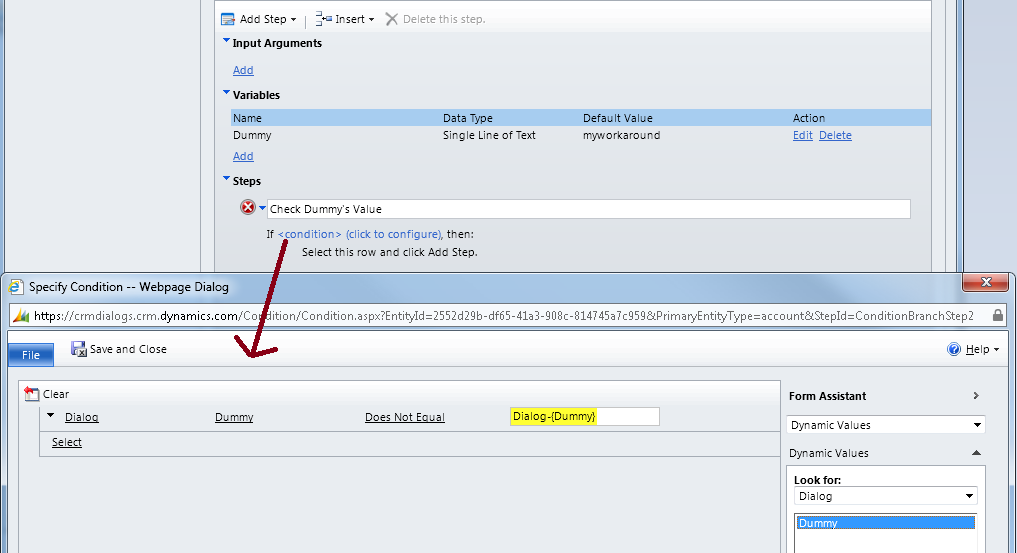The height and width of the screenshot is (553, 1017).
Task: Collapse the Steps section
Action: point(226,181)
